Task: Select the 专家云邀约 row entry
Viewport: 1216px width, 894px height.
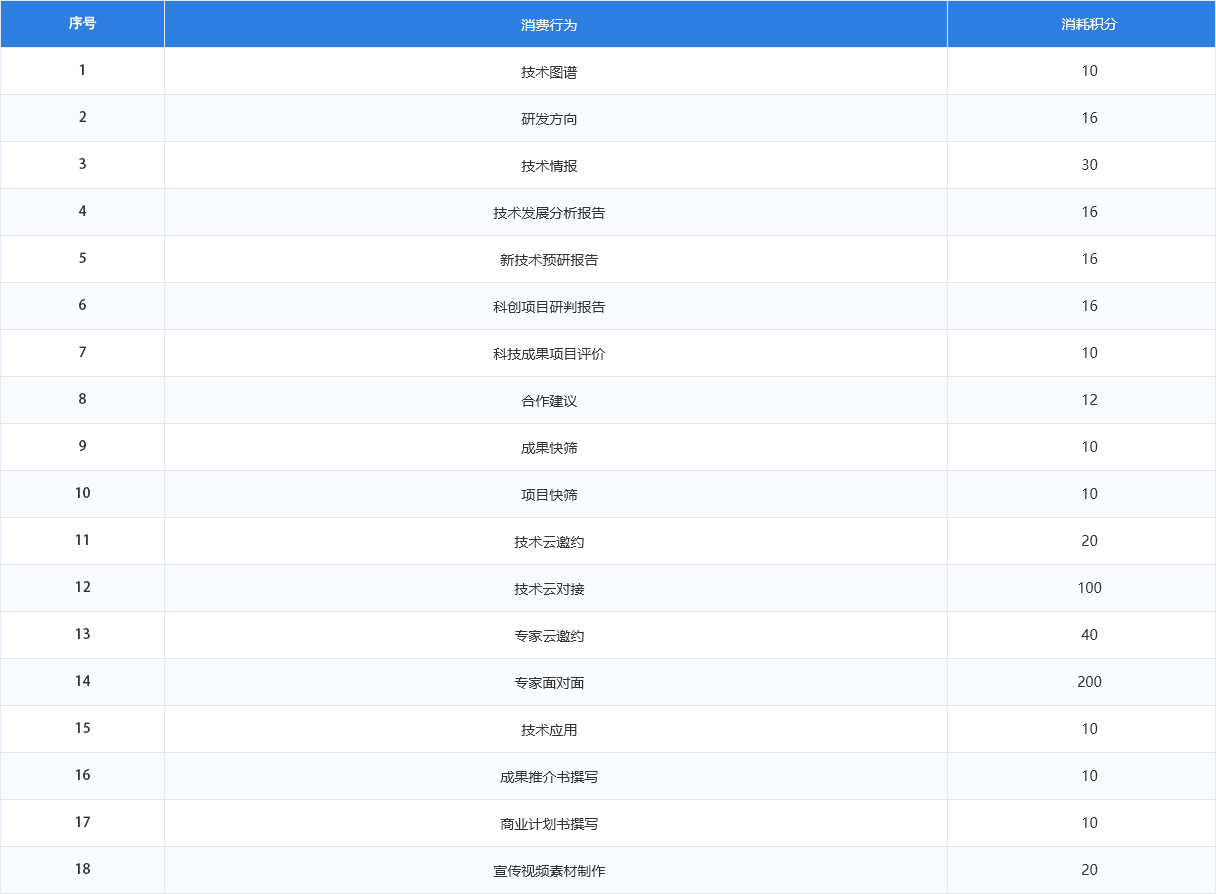Action: (x=549, y=636)
